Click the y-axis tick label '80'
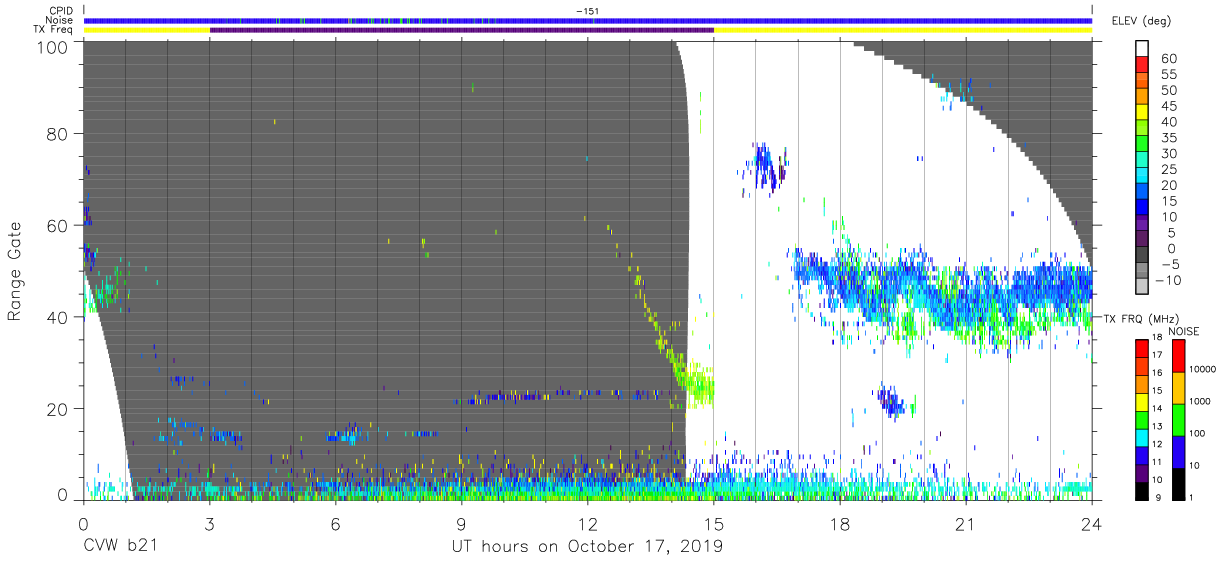The image size is (1228, 567). click(x=59, y=134)
